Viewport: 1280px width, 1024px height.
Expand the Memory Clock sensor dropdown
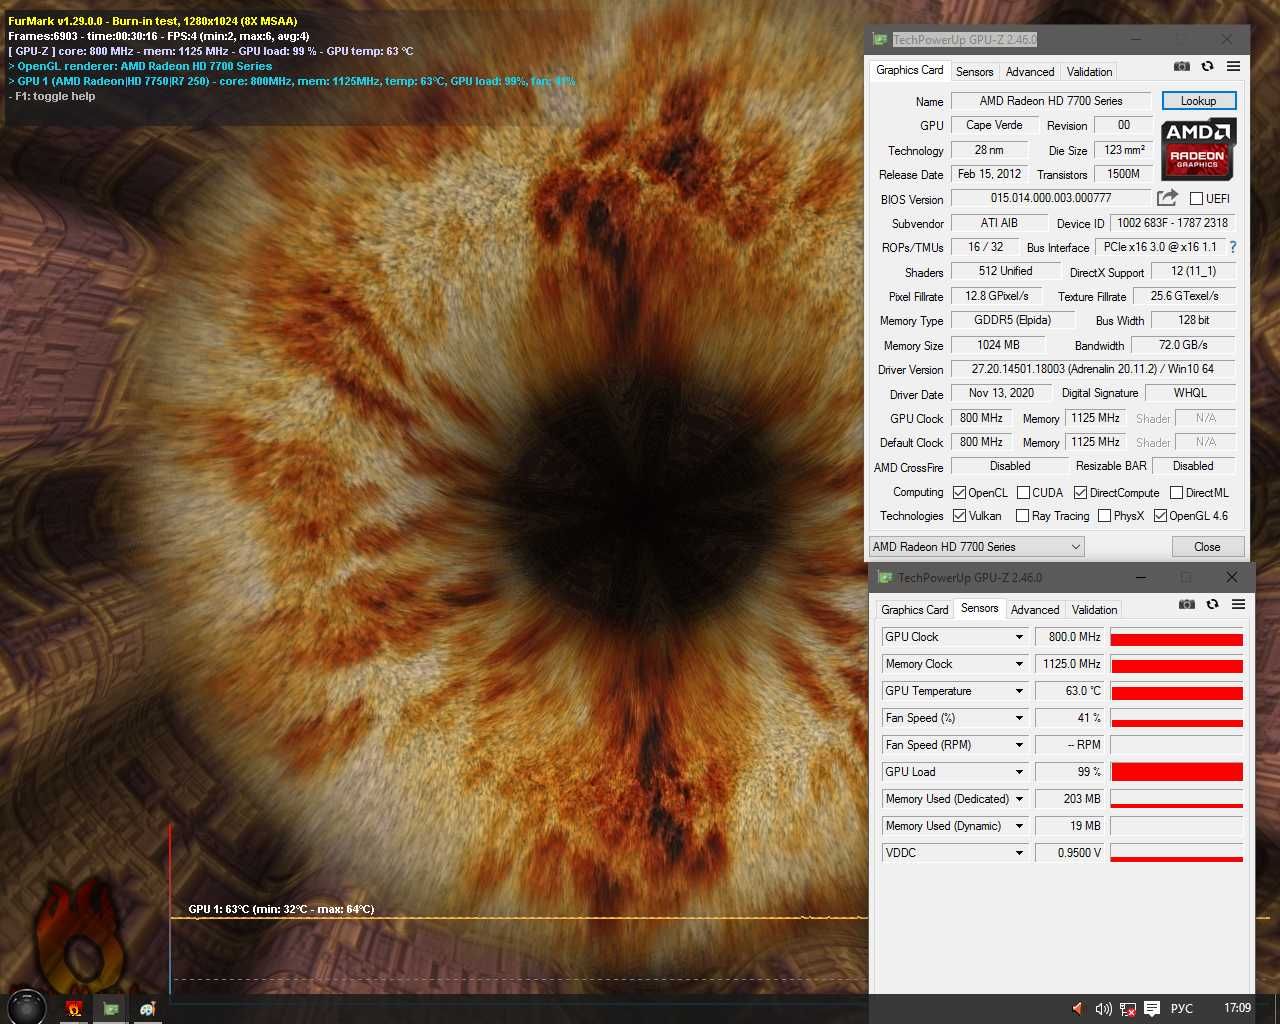[x=1019, y=664]
